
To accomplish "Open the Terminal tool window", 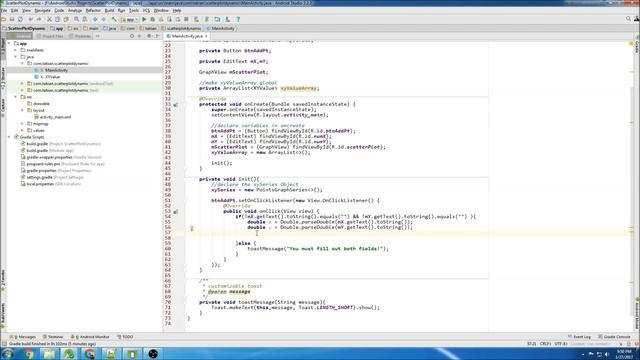I will pos(53,337).
